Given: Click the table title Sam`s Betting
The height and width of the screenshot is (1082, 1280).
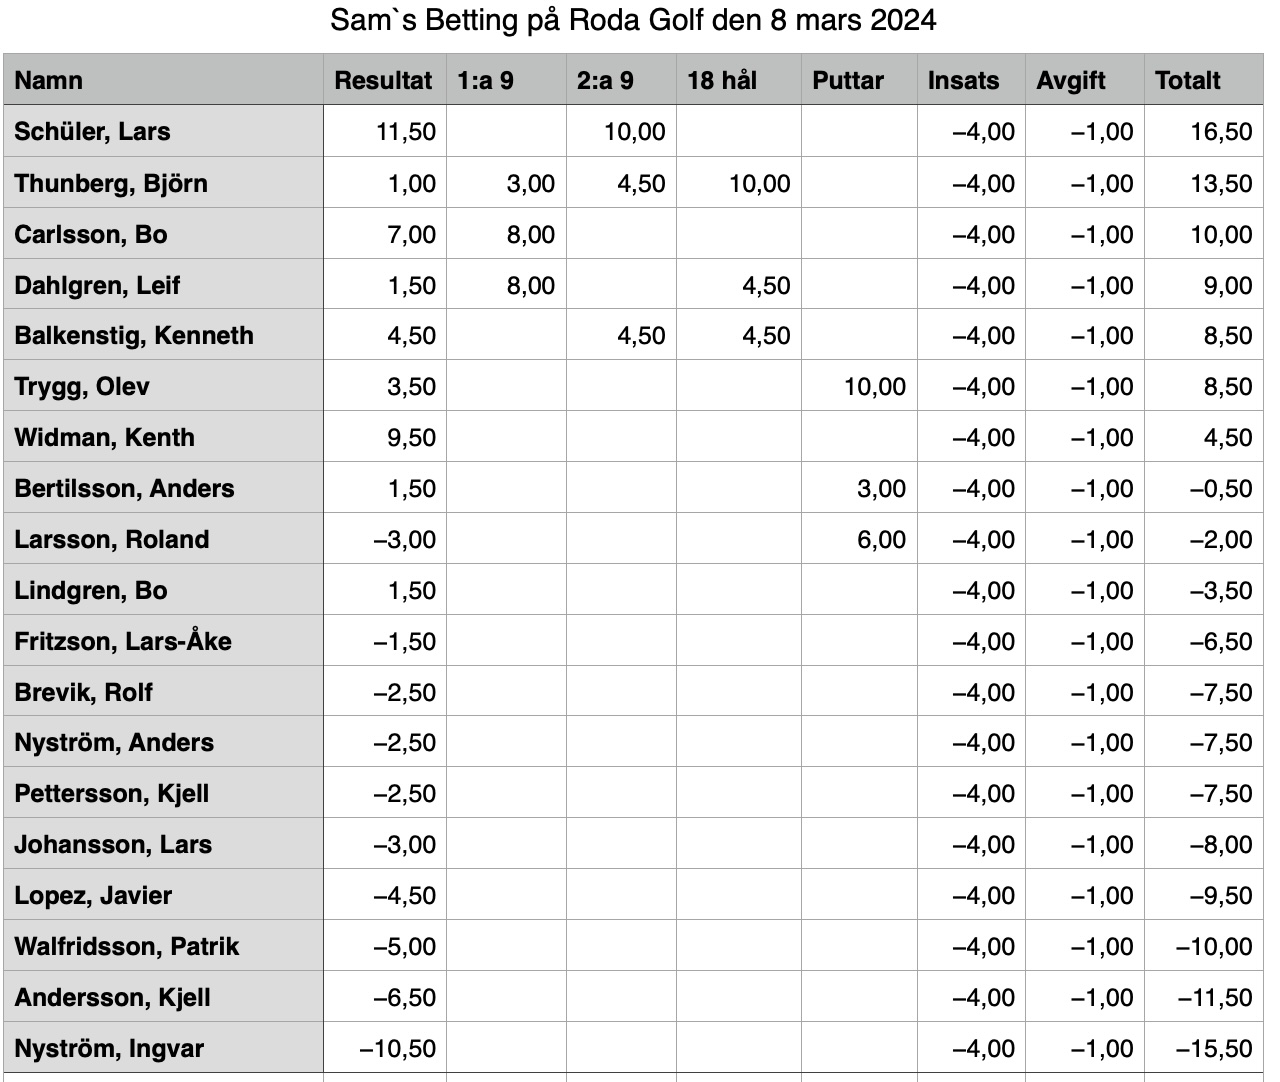Looking at the screenshot, I should [633, 20].
